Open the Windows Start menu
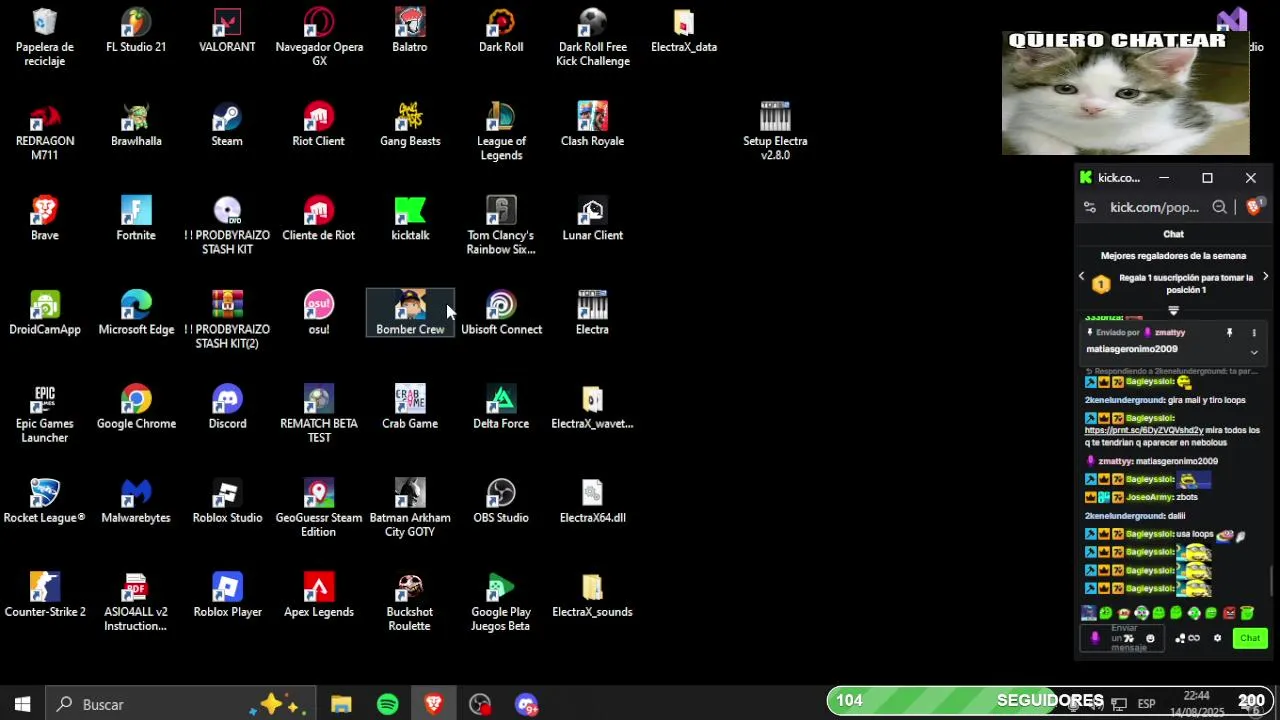Viewport: 1280px width, 720px height. pyautogui.click(x=22, y=704)
